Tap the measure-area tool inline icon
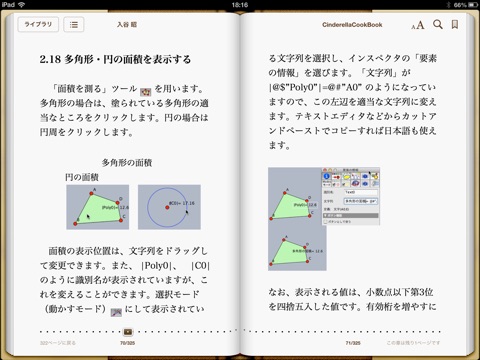480x360 pixels. (146, 91)
